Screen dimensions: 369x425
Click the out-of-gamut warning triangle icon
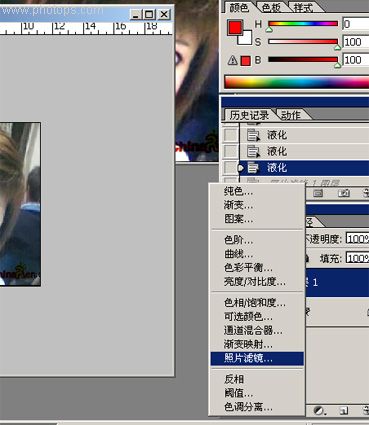pos(232,61)
